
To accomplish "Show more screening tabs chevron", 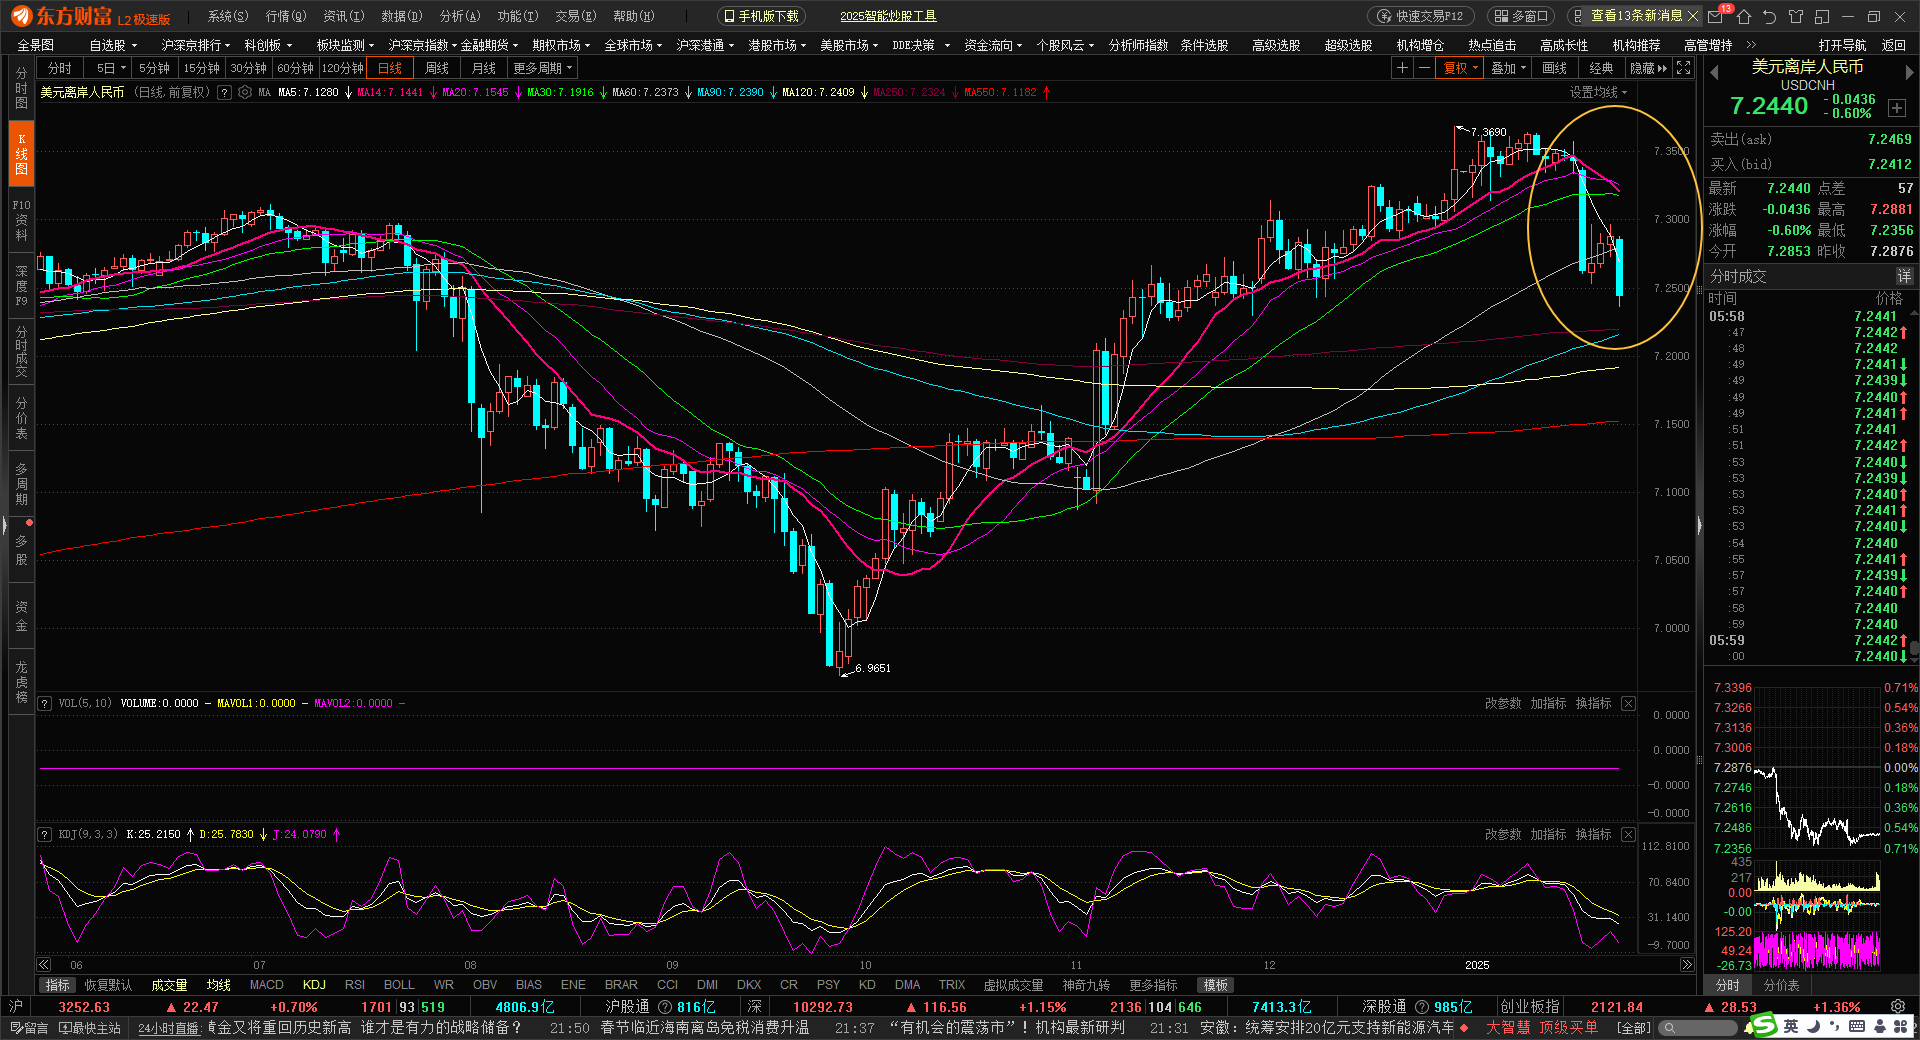I will pyautogui.click(x=1751, y=45).
